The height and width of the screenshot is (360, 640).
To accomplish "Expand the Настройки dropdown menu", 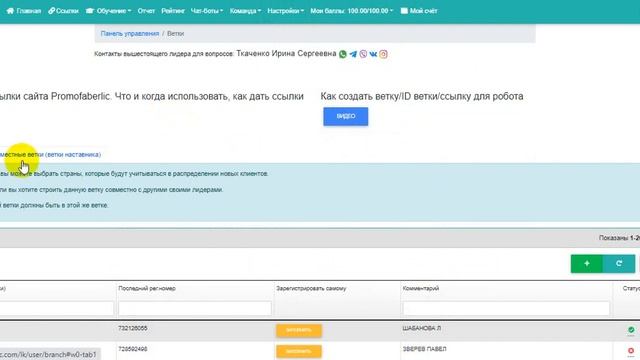I will click(286, 11).
